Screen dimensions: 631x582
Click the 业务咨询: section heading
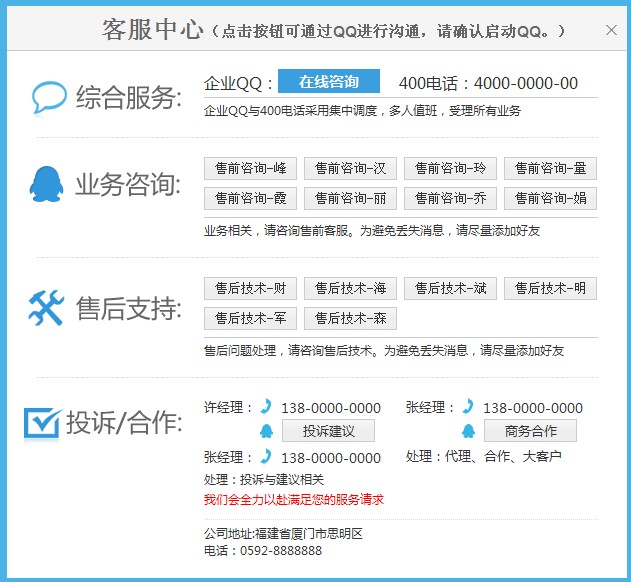[129, 184]
